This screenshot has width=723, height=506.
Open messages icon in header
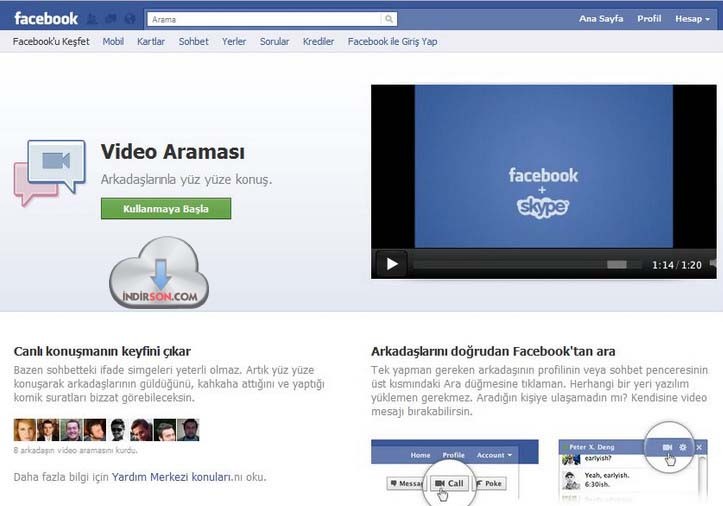(111, 19)
